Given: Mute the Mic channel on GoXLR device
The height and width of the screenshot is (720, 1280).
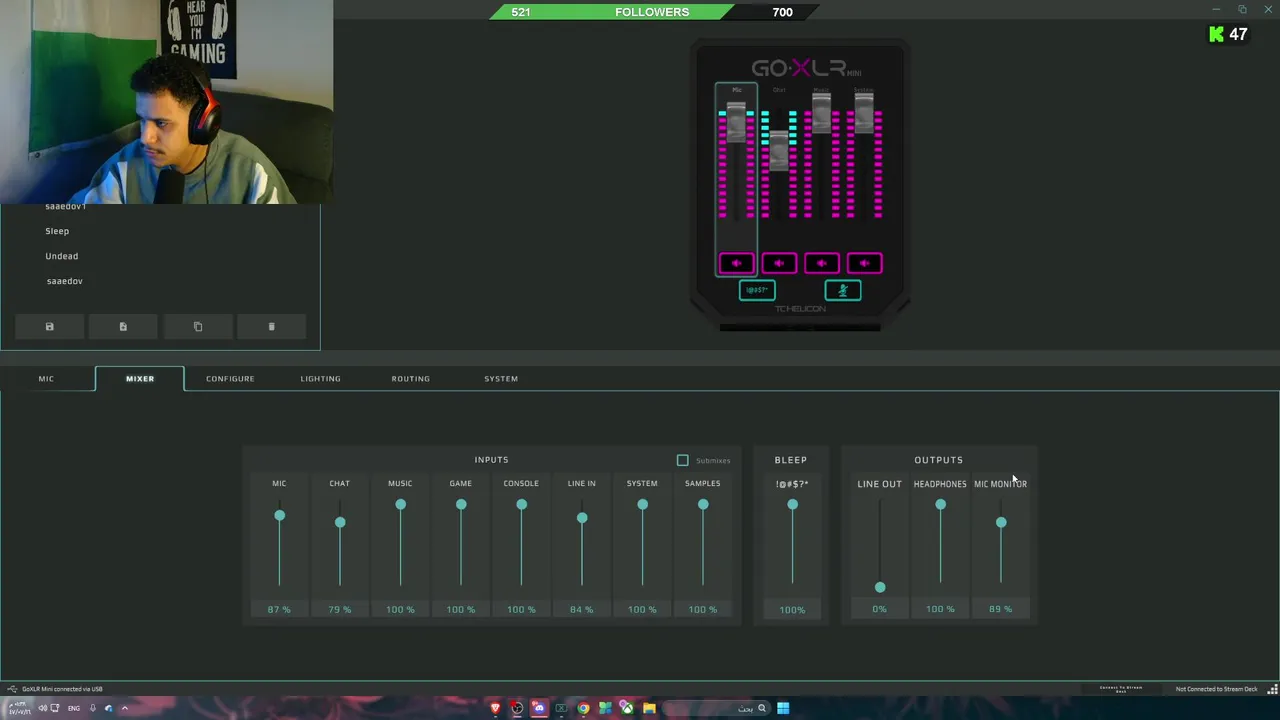Looking at the screenshot, I should coord(737,263).
